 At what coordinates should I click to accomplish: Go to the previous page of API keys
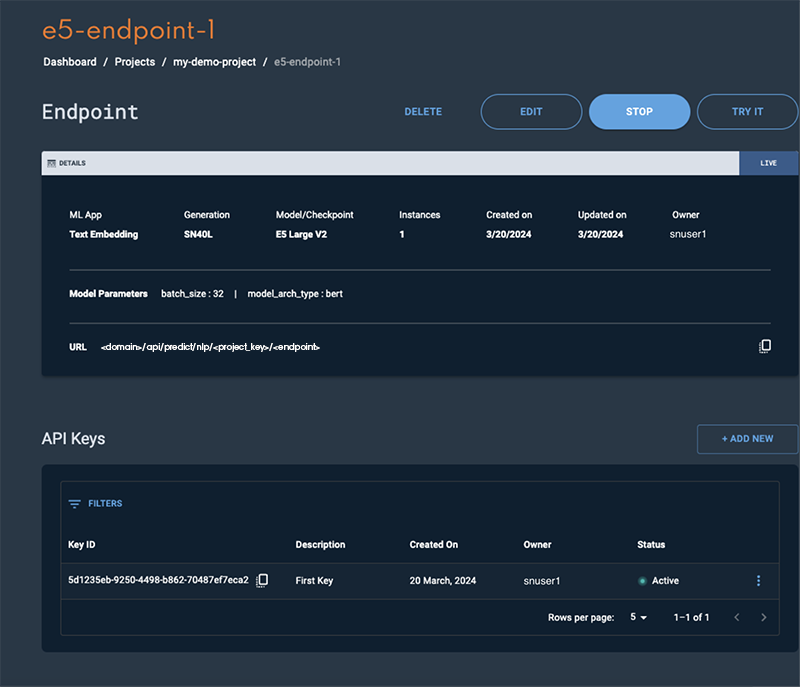click(737, 617)
